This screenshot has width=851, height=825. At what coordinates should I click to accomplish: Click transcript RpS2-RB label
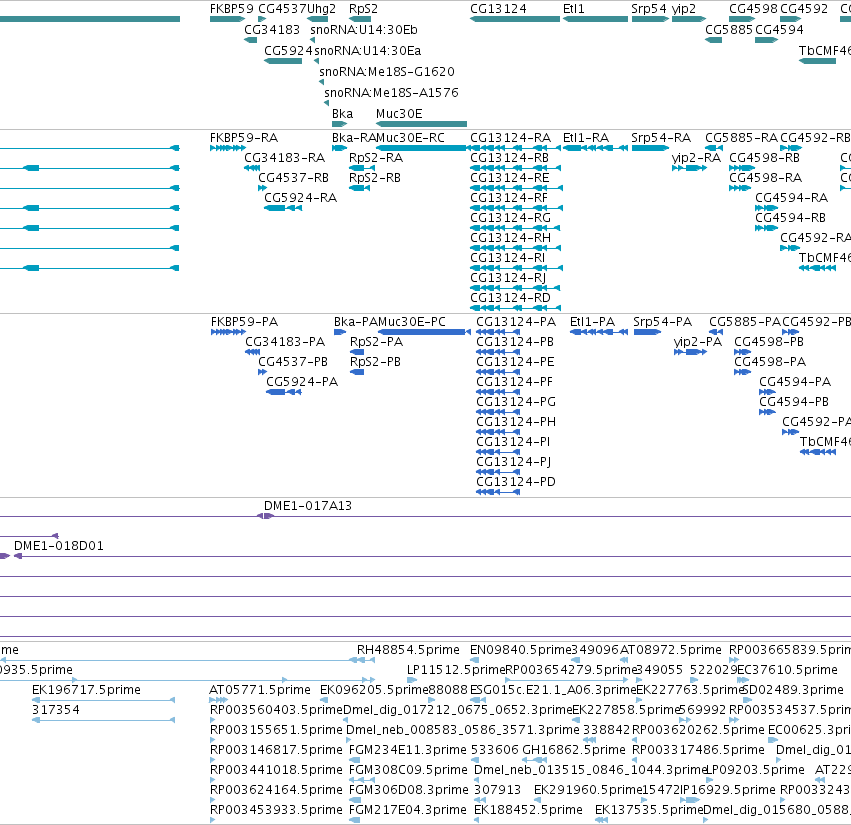click(x=375, y=178)
